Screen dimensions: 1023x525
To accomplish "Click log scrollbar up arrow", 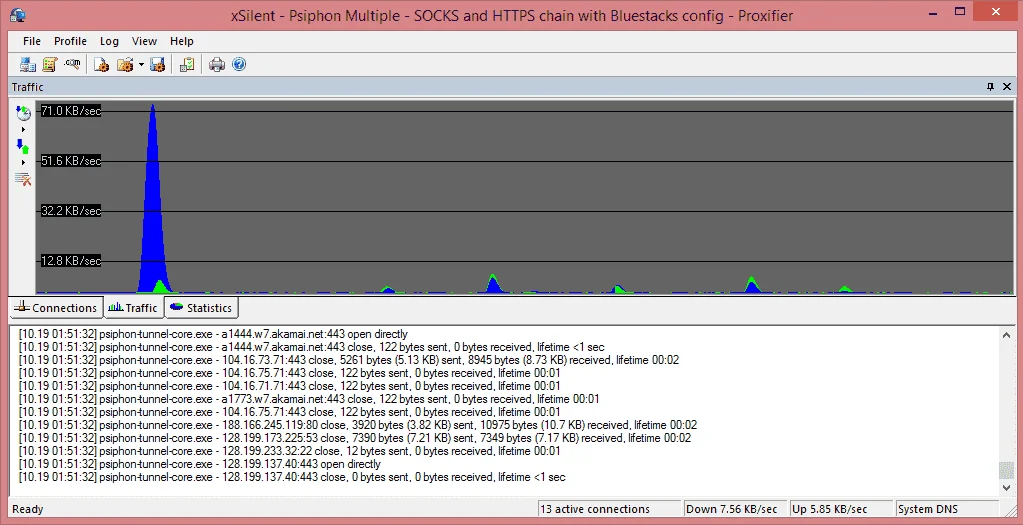I will coord(1005,335).
